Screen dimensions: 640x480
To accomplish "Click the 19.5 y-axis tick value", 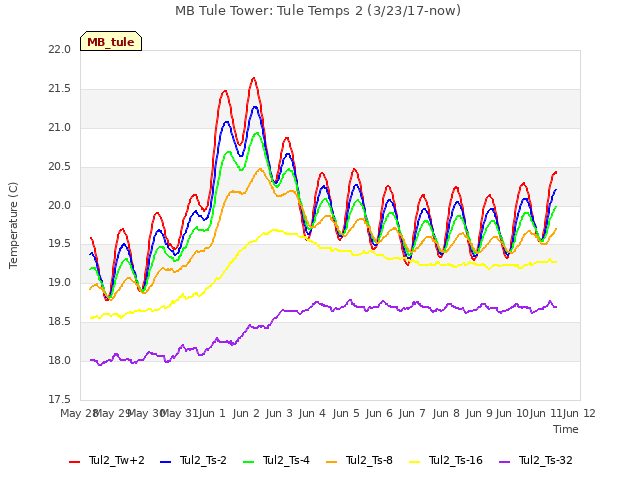I will click(x=59, y=244).
